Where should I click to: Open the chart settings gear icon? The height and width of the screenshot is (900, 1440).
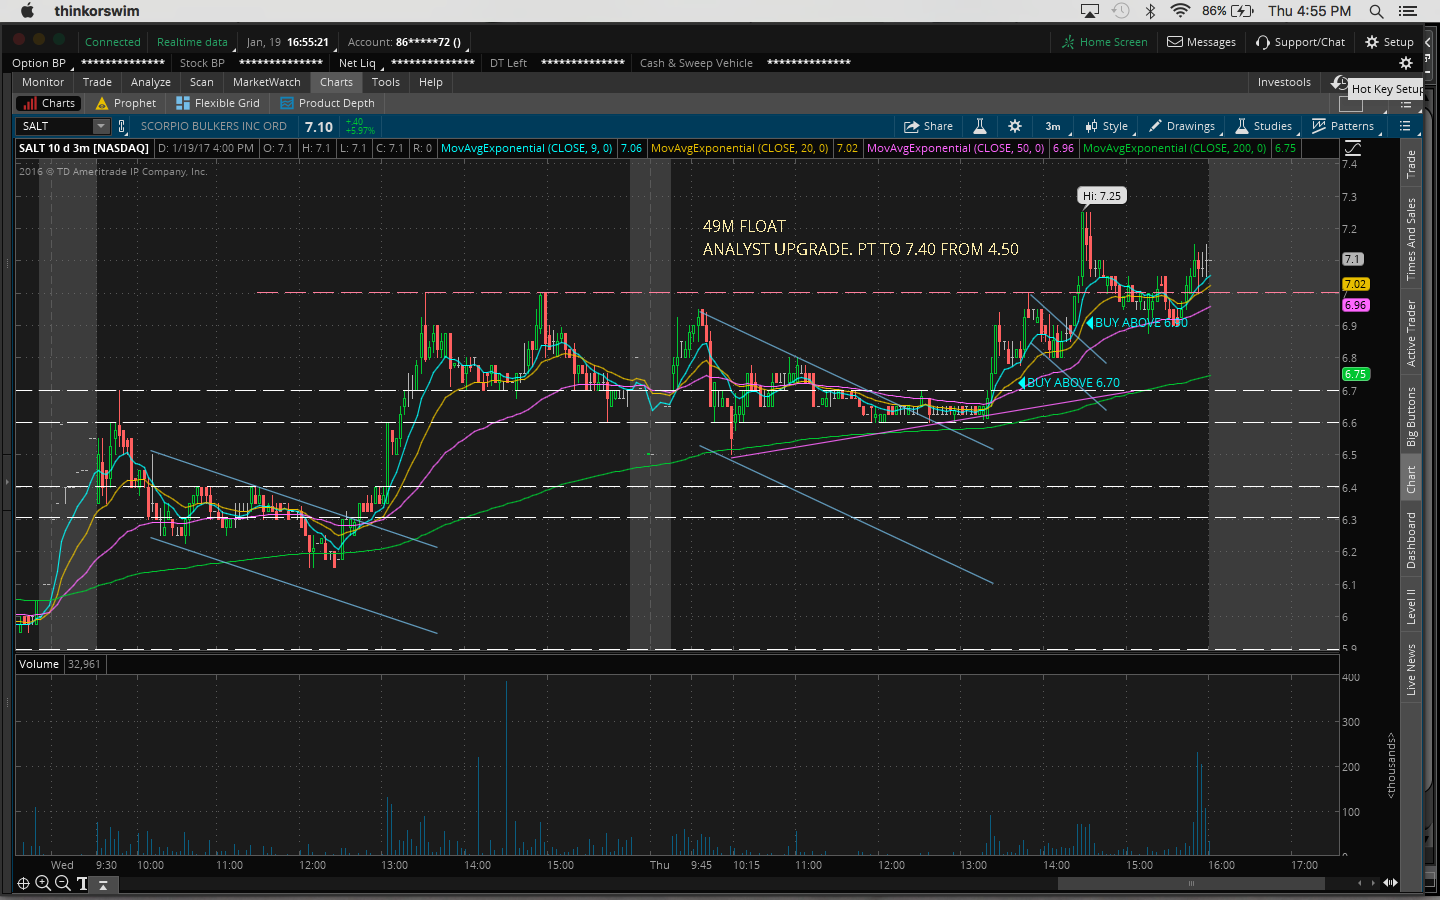click(1014, 126)
